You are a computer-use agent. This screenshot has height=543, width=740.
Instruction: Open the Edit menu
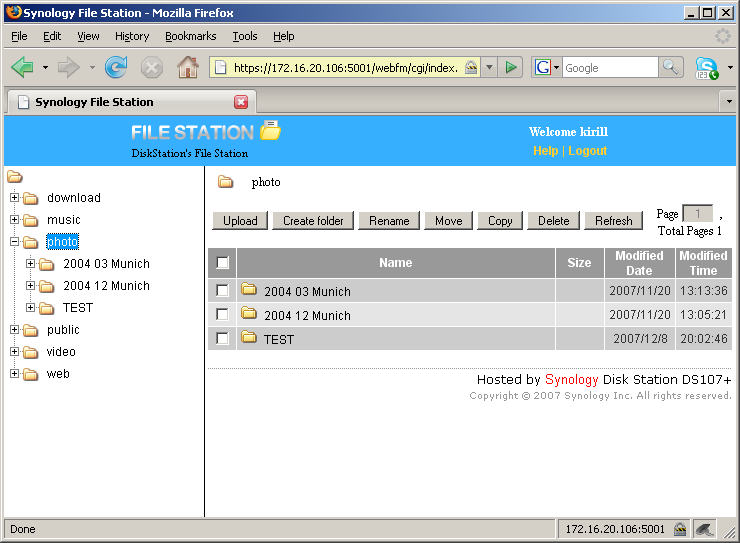point(52,36)
